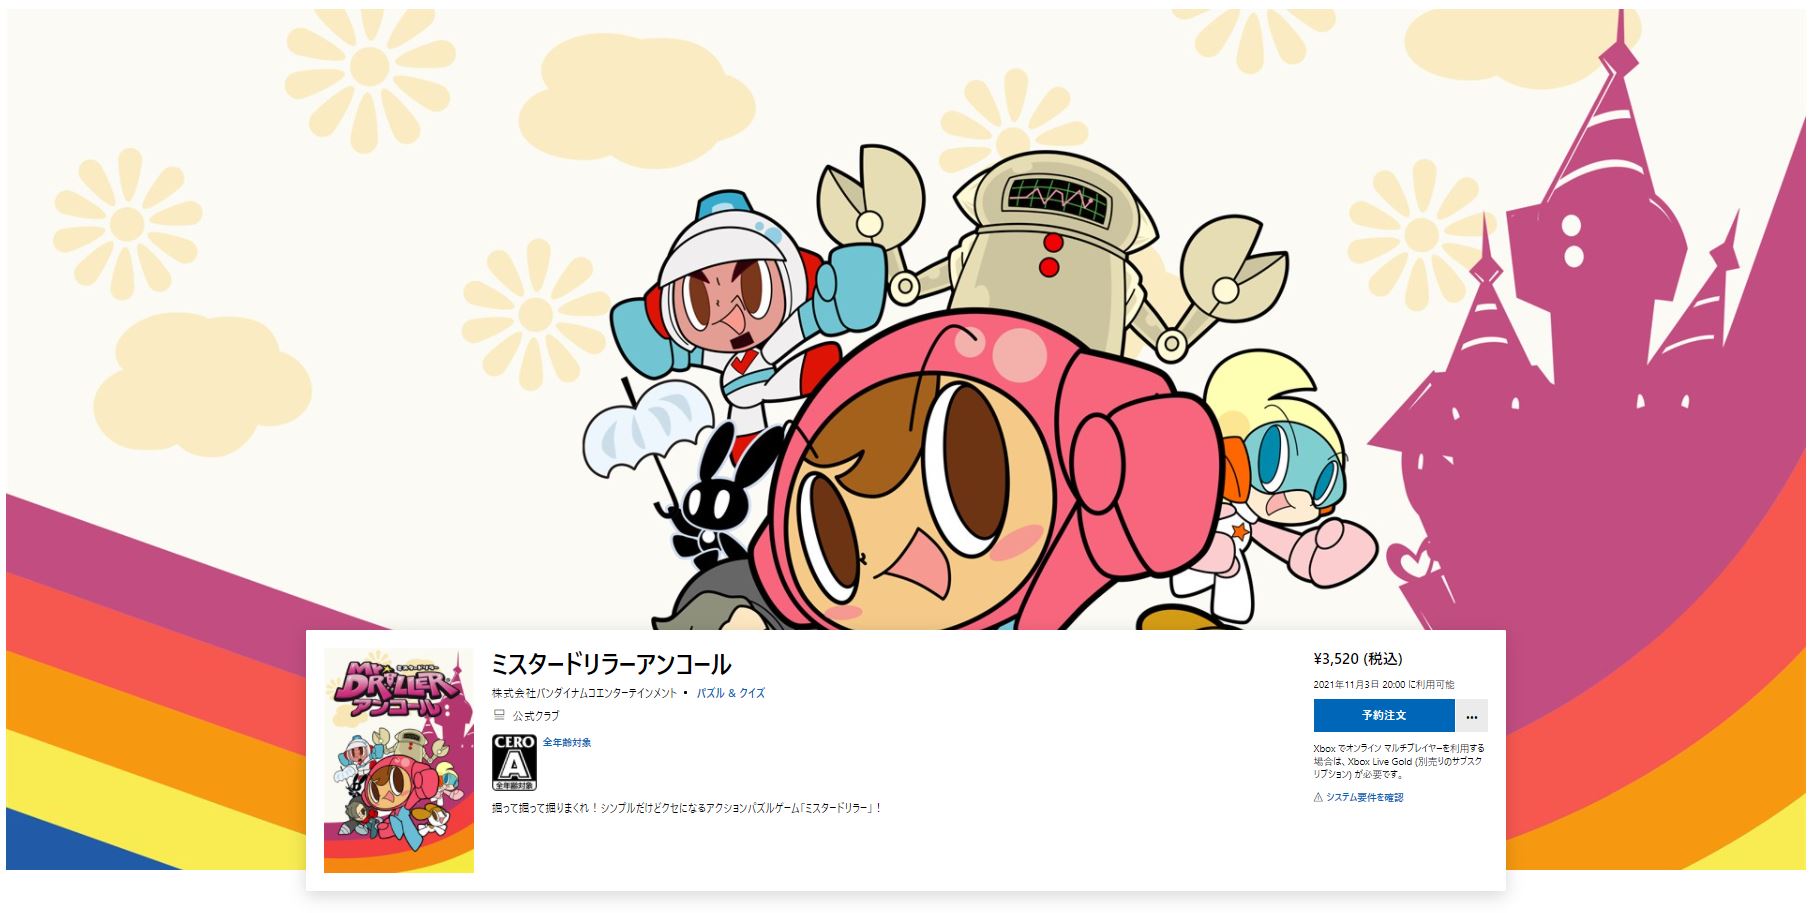Viewport: 1813px width, 913px height.
Task: Open the システム要件を確認 link
Action: [x=1364, y=798]
